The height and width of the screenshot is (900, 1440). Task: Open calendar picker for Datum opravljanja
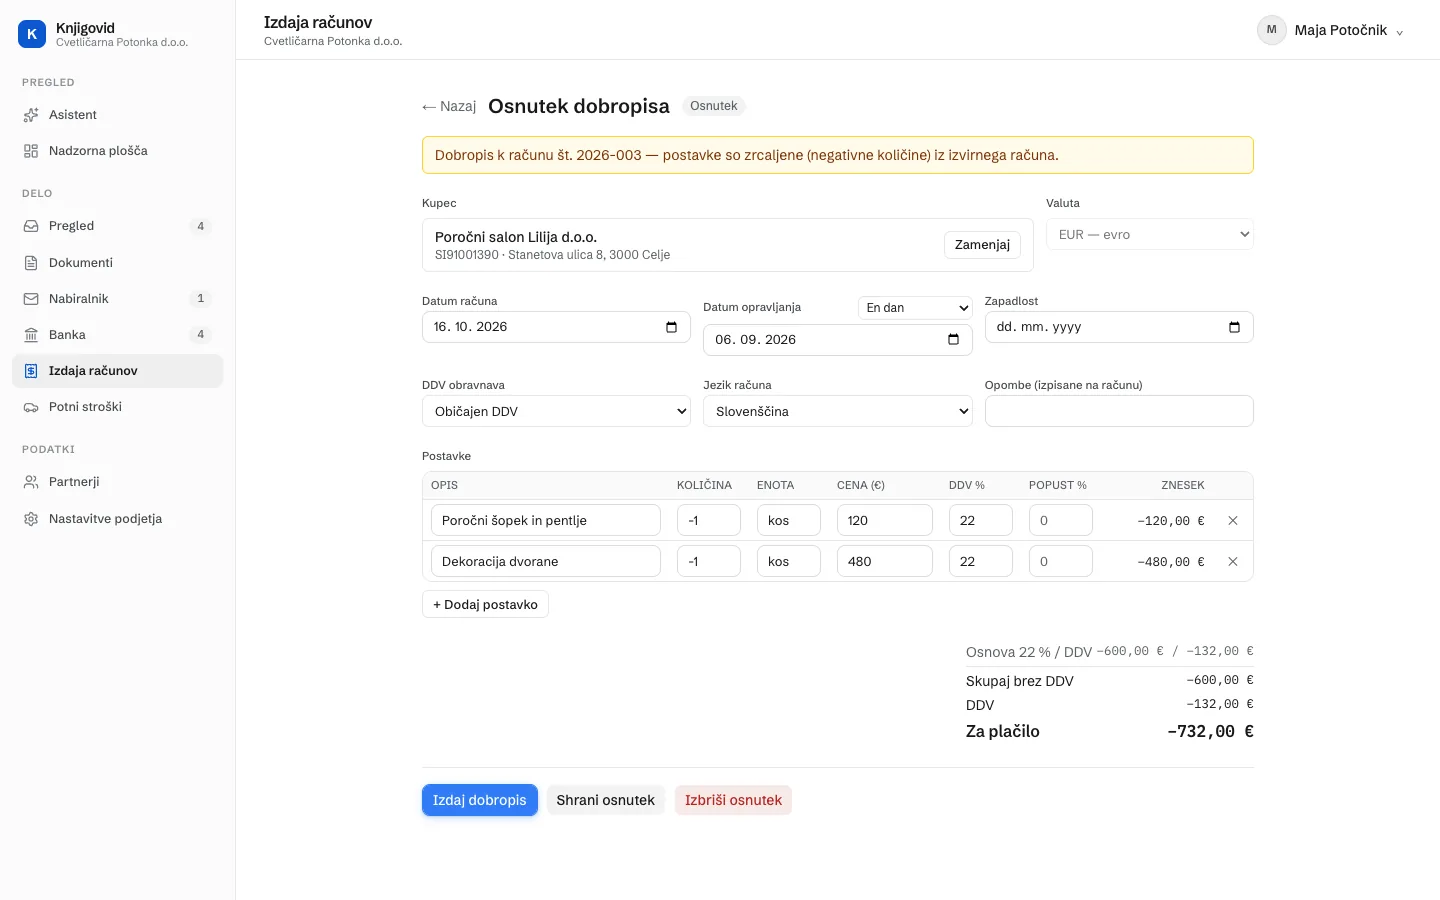[953, 340]
